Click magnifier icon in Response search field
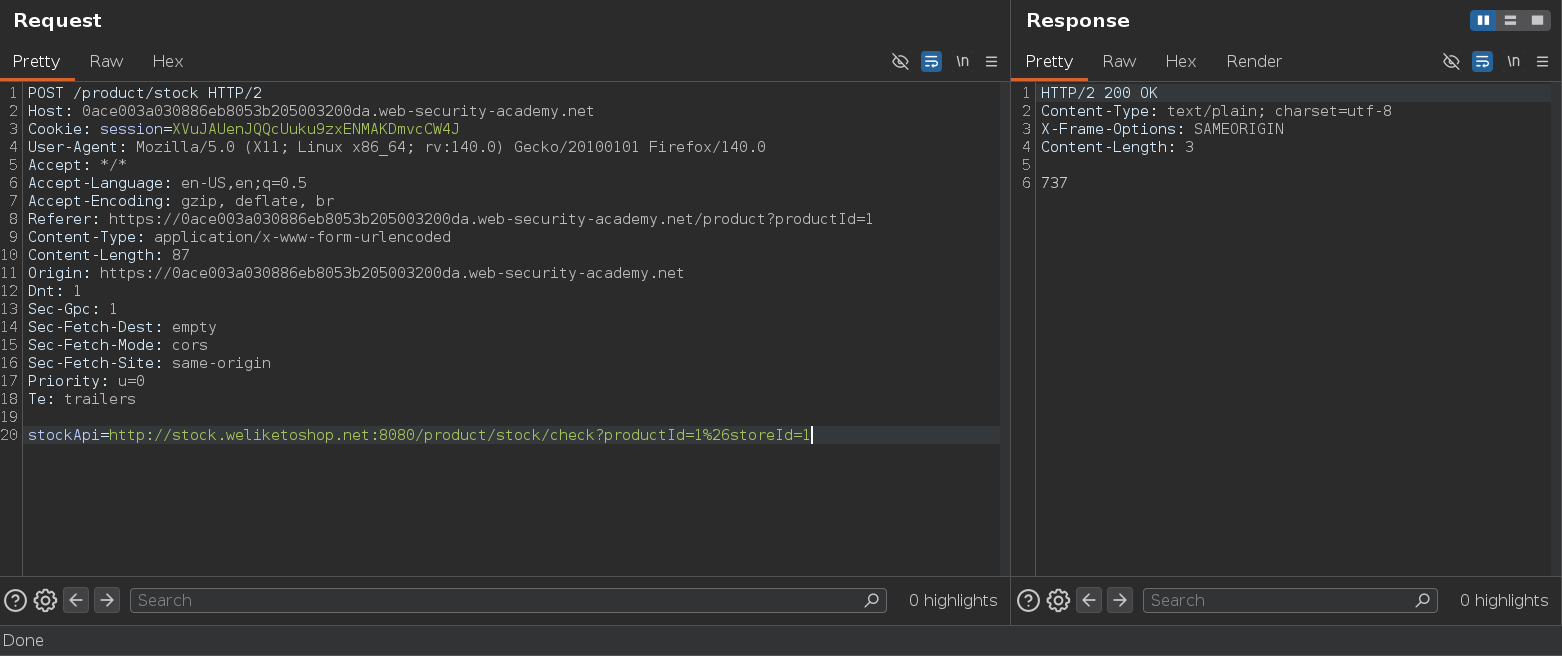The width and height of the screenshot is (1562, 656). point(1422,600)
